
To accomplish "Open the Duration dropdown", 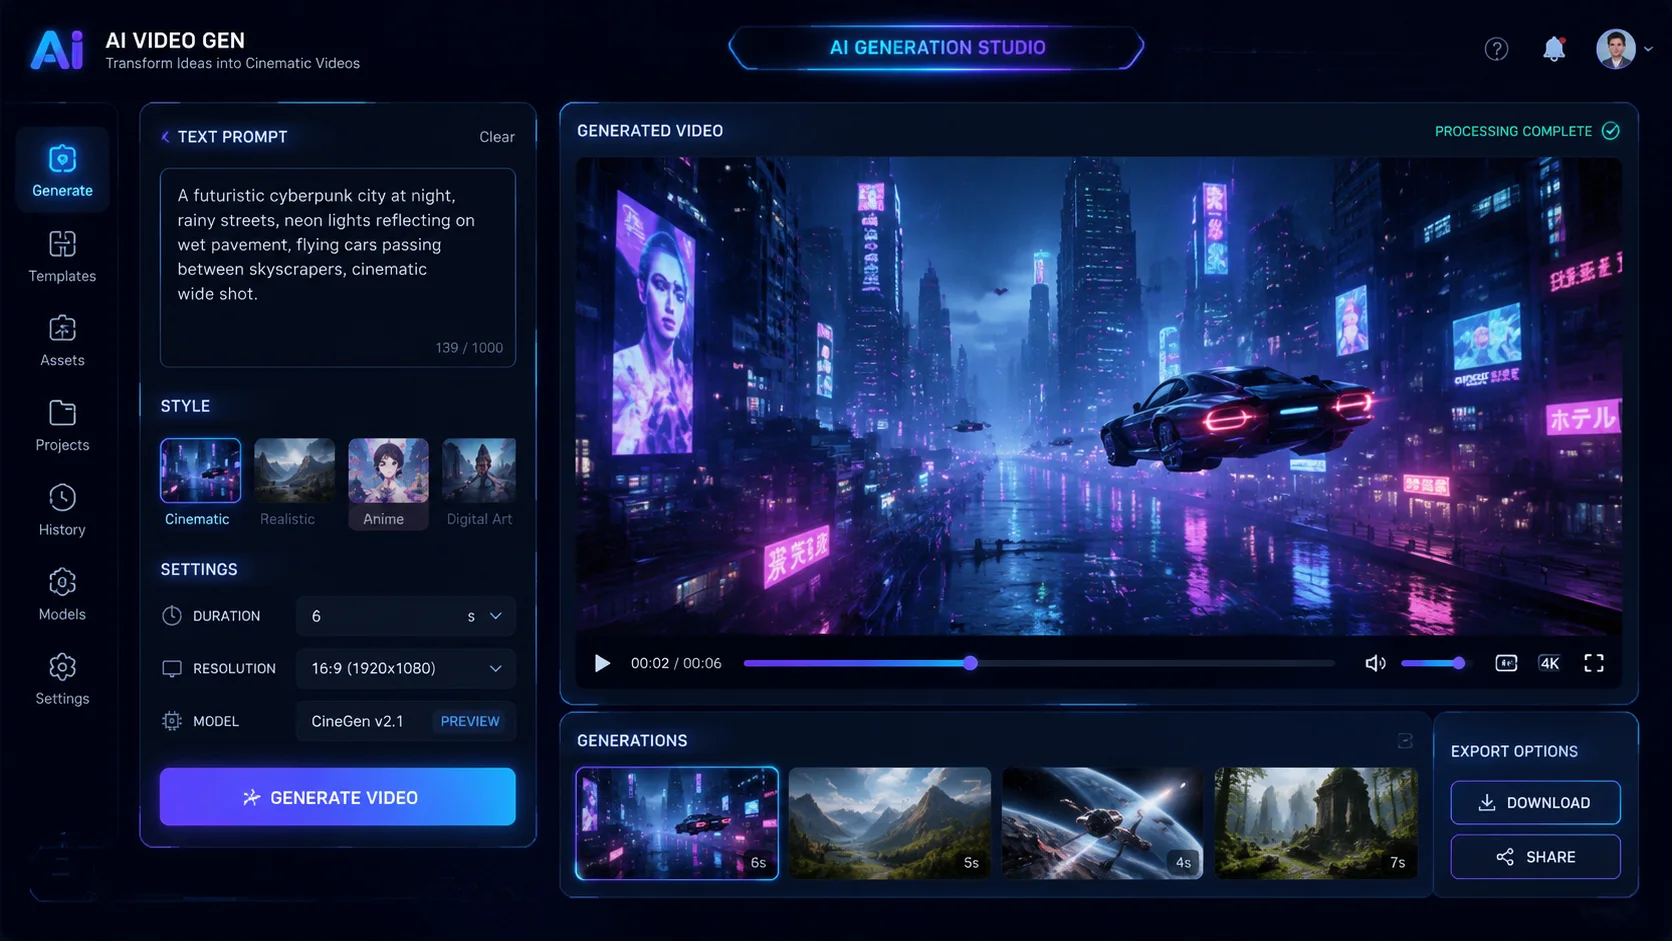I will tap(406, 616).
